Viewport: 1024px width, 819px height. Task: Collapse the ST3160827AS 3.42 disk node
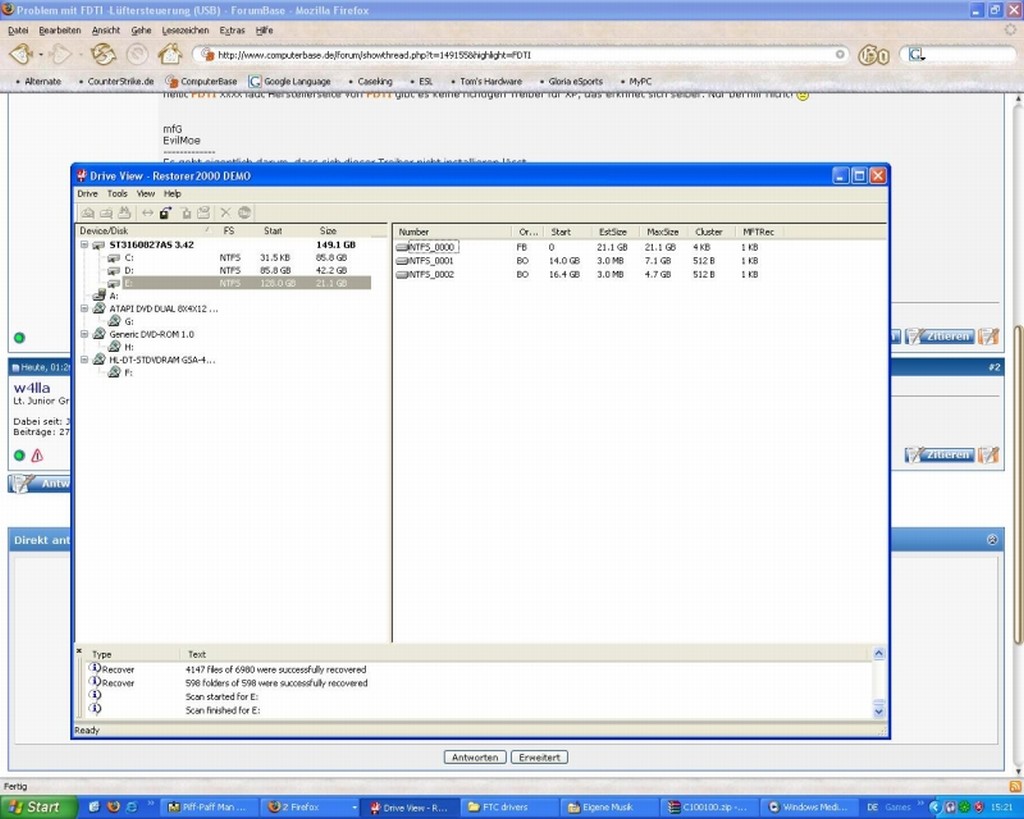84,245
